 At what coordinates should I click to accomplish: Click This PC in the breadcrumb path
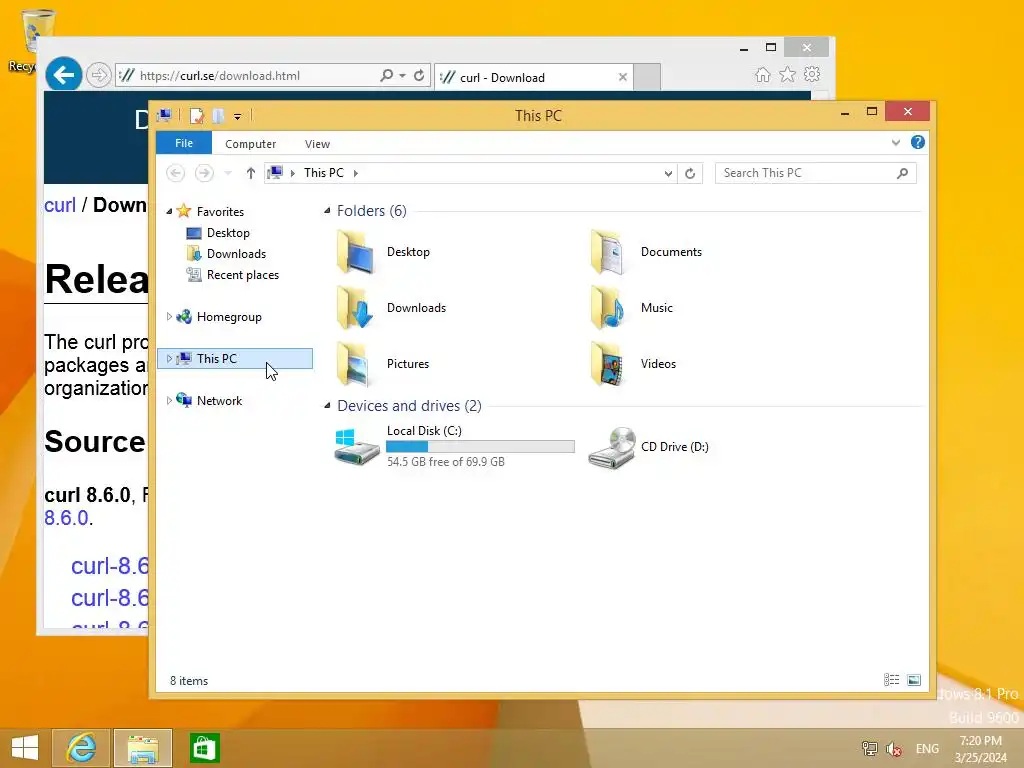tap(324, 173)
